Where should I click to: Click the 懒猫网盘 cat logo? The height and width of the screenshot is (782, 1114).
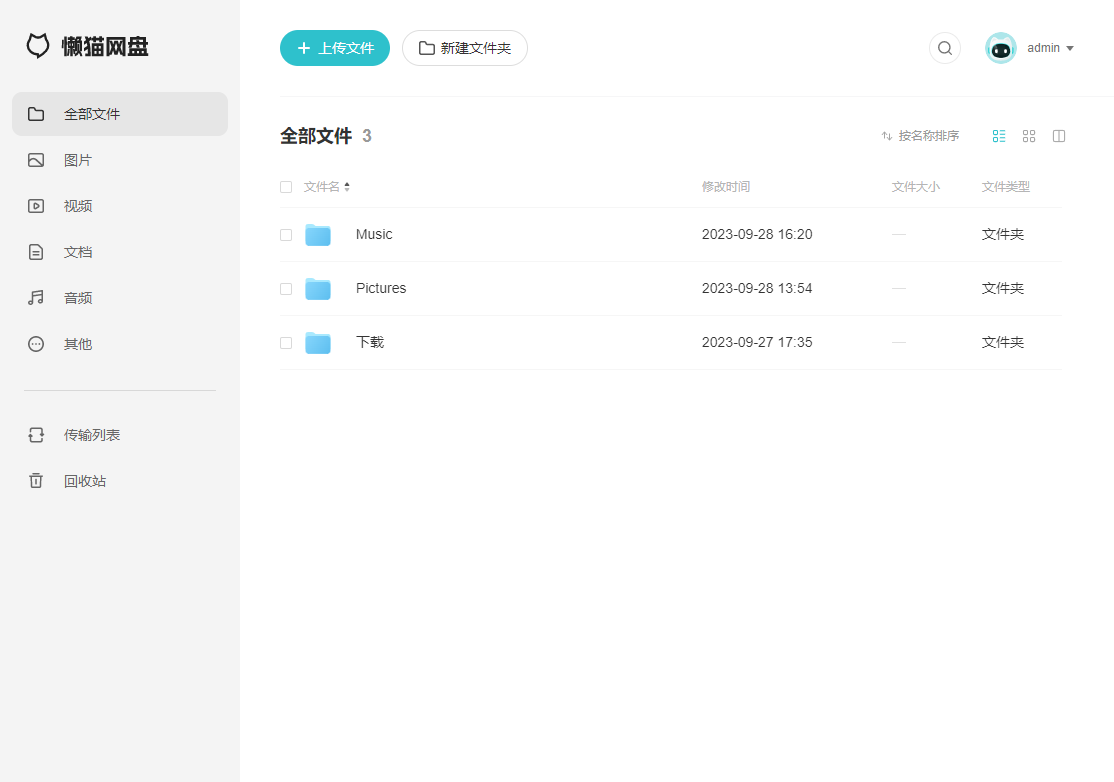coord(38,46)
